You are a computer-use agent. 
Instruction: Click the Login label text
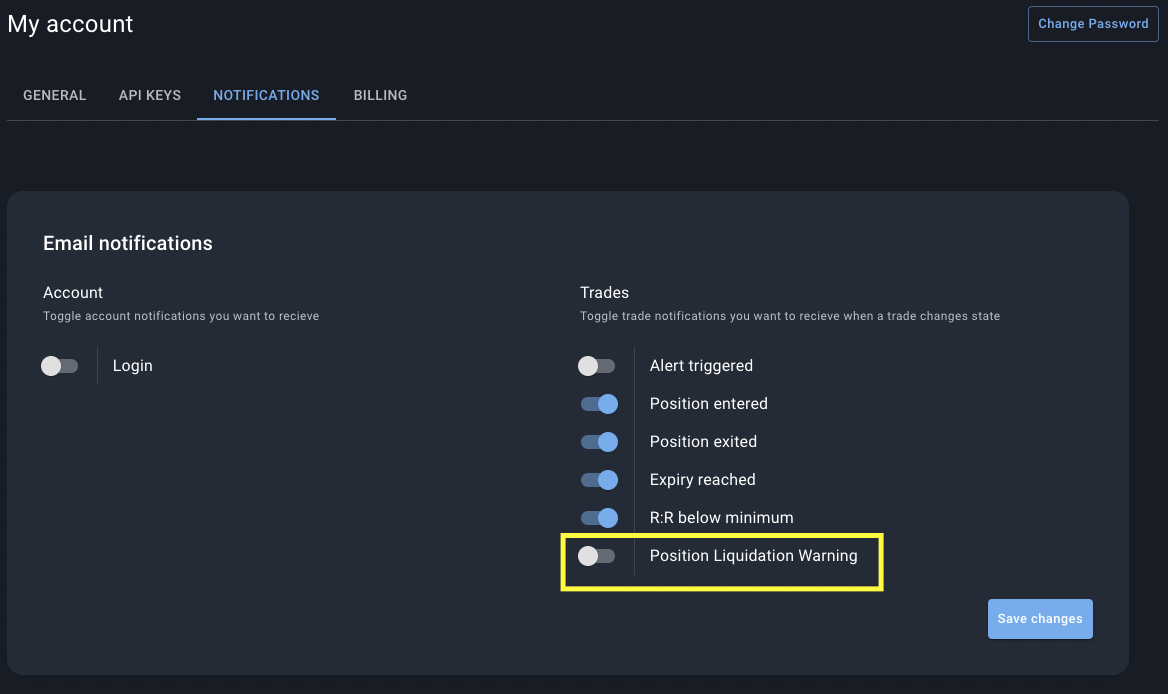[x=133, y=366]
